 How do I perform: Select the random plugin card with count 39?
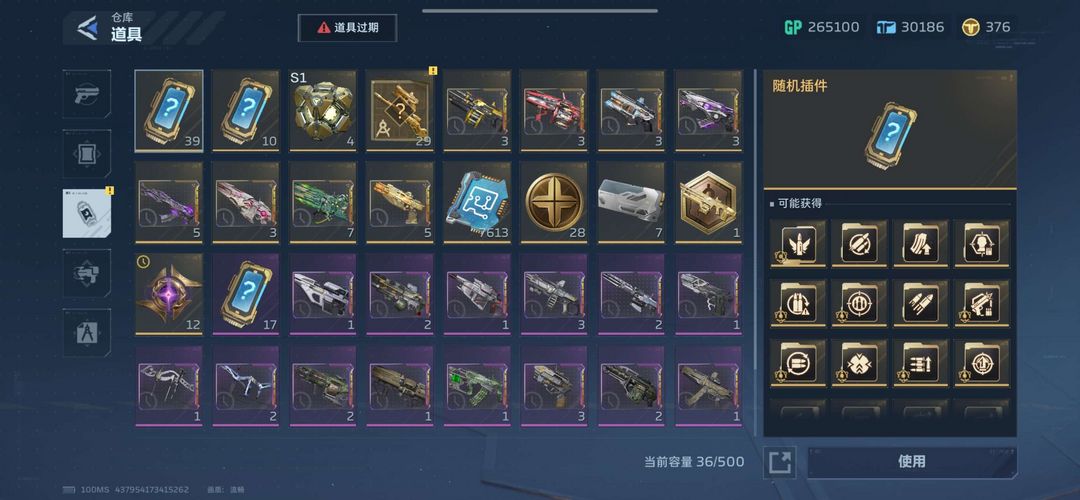pos(169,110)
